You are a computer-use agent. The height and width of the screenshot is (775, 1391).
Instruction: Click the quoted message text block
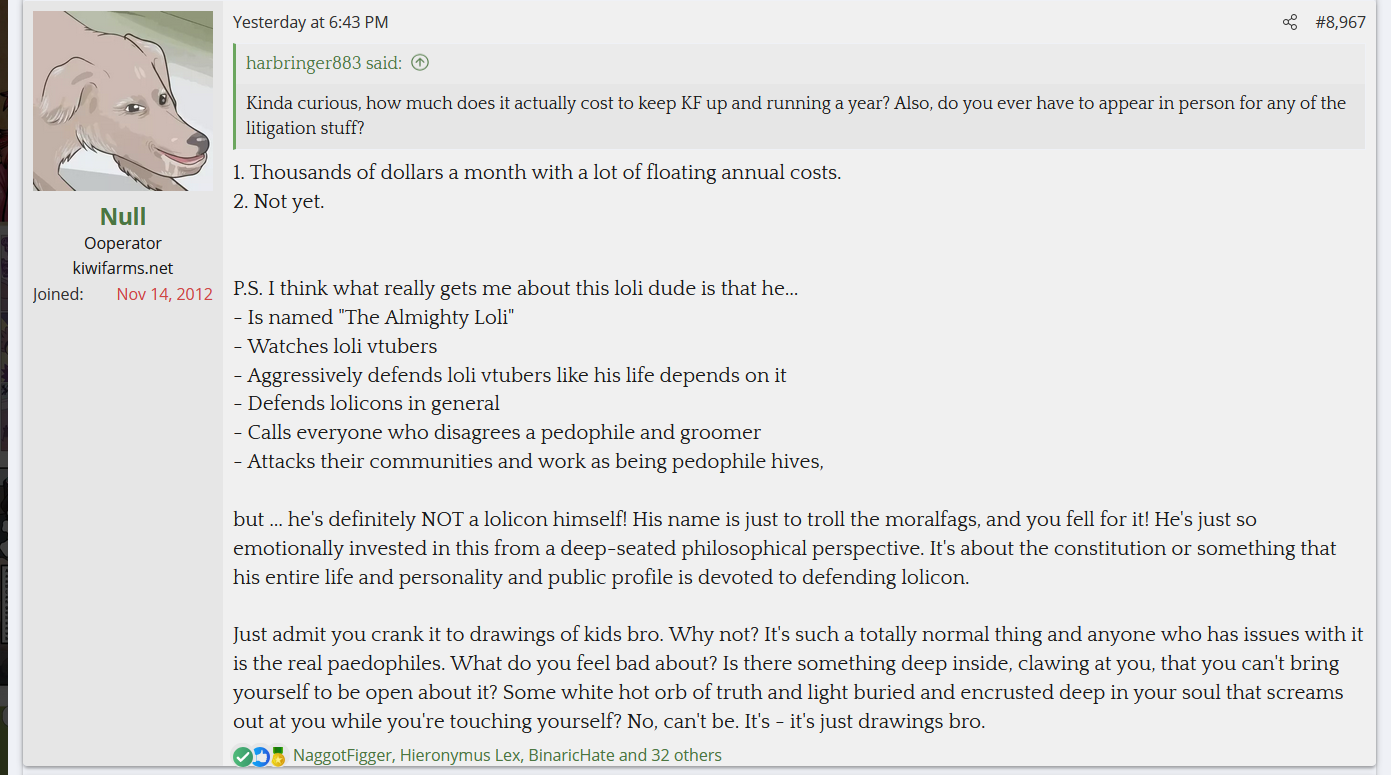[x=795, y=115]
